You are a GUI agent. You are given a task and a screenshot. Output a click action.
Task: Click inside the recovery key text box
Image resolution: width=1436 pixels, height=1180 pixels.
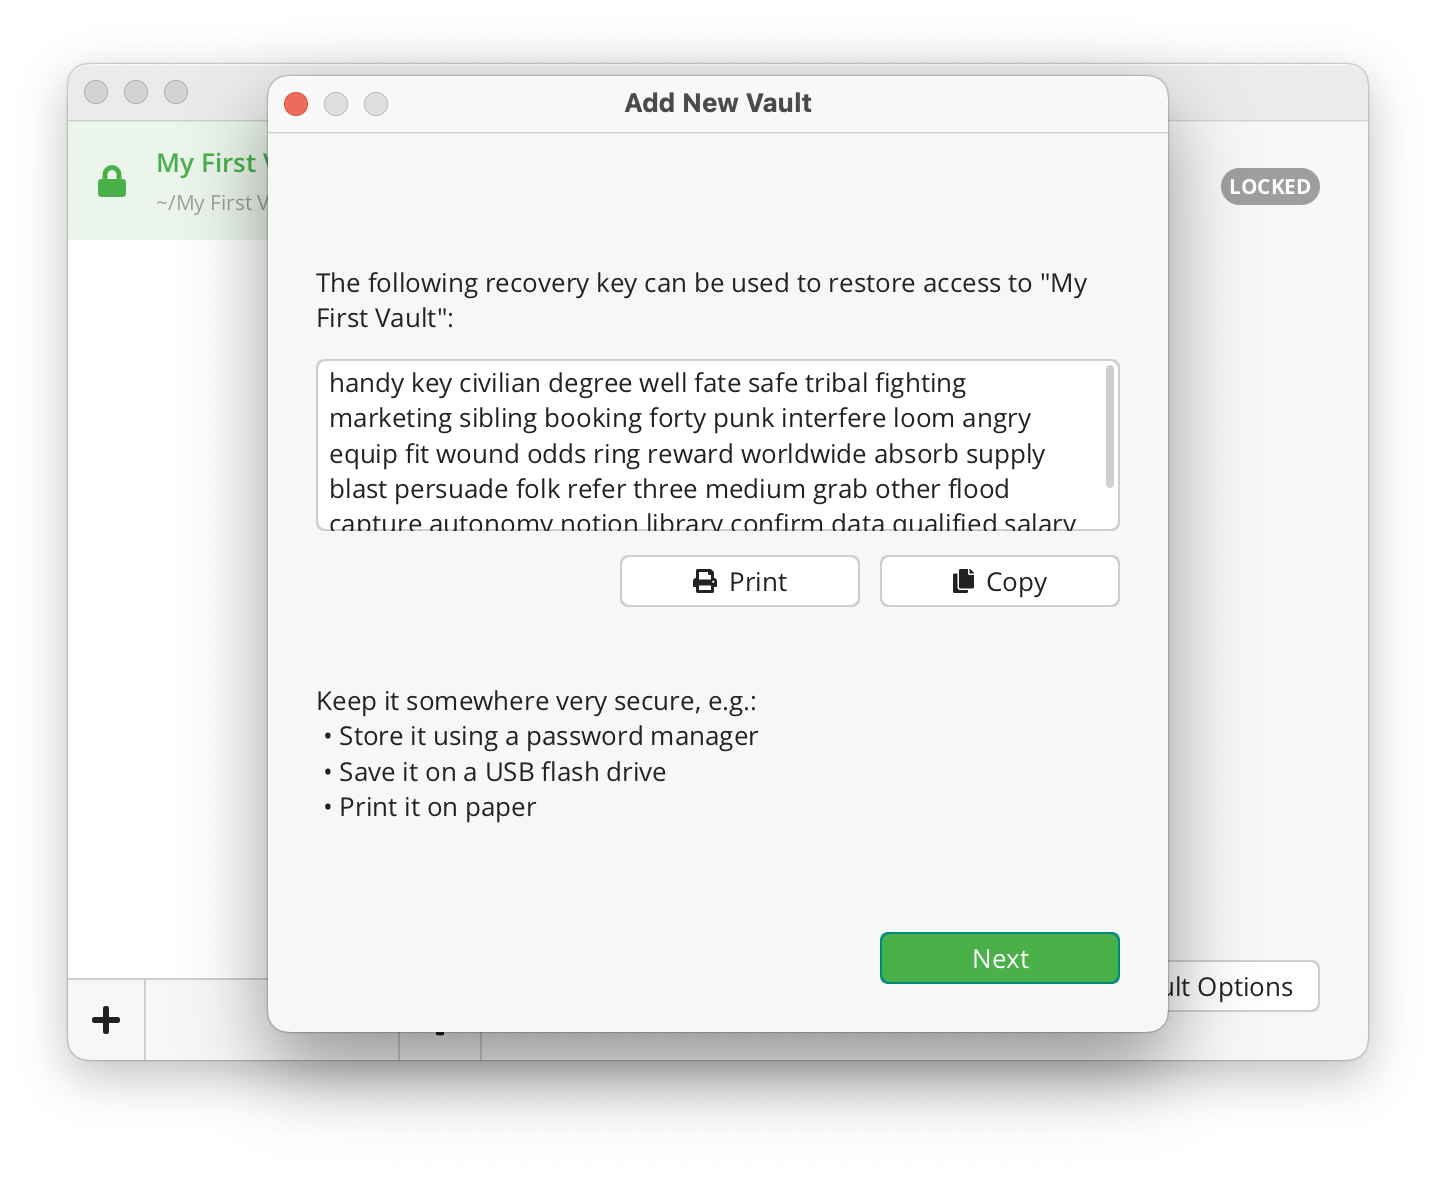tap(717, 445)
